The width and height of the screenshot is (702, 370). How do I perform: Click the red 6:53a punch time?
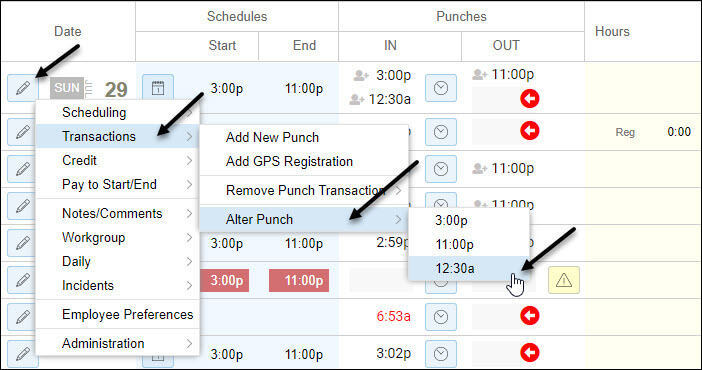pos(393,316)
